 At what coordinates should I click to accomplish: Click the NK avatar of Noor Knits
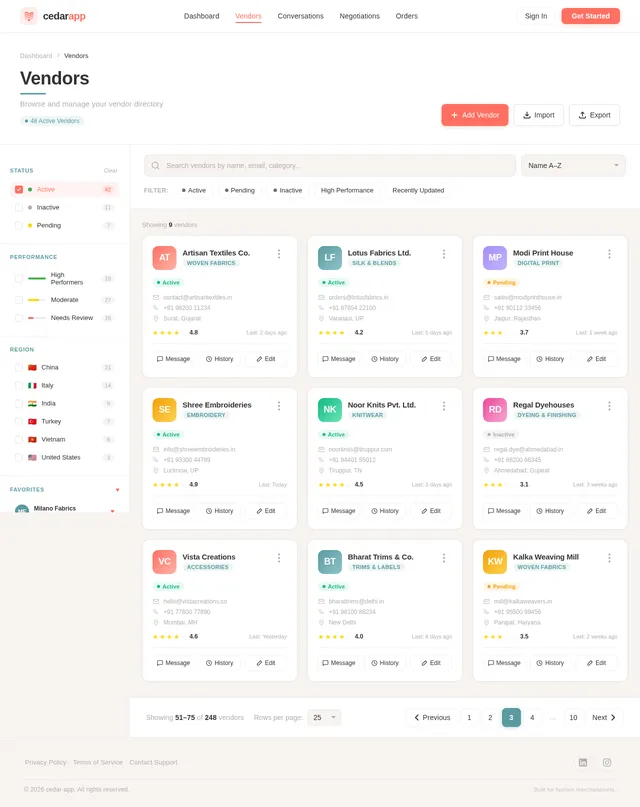pyautogui.click(x=330, y=410)
